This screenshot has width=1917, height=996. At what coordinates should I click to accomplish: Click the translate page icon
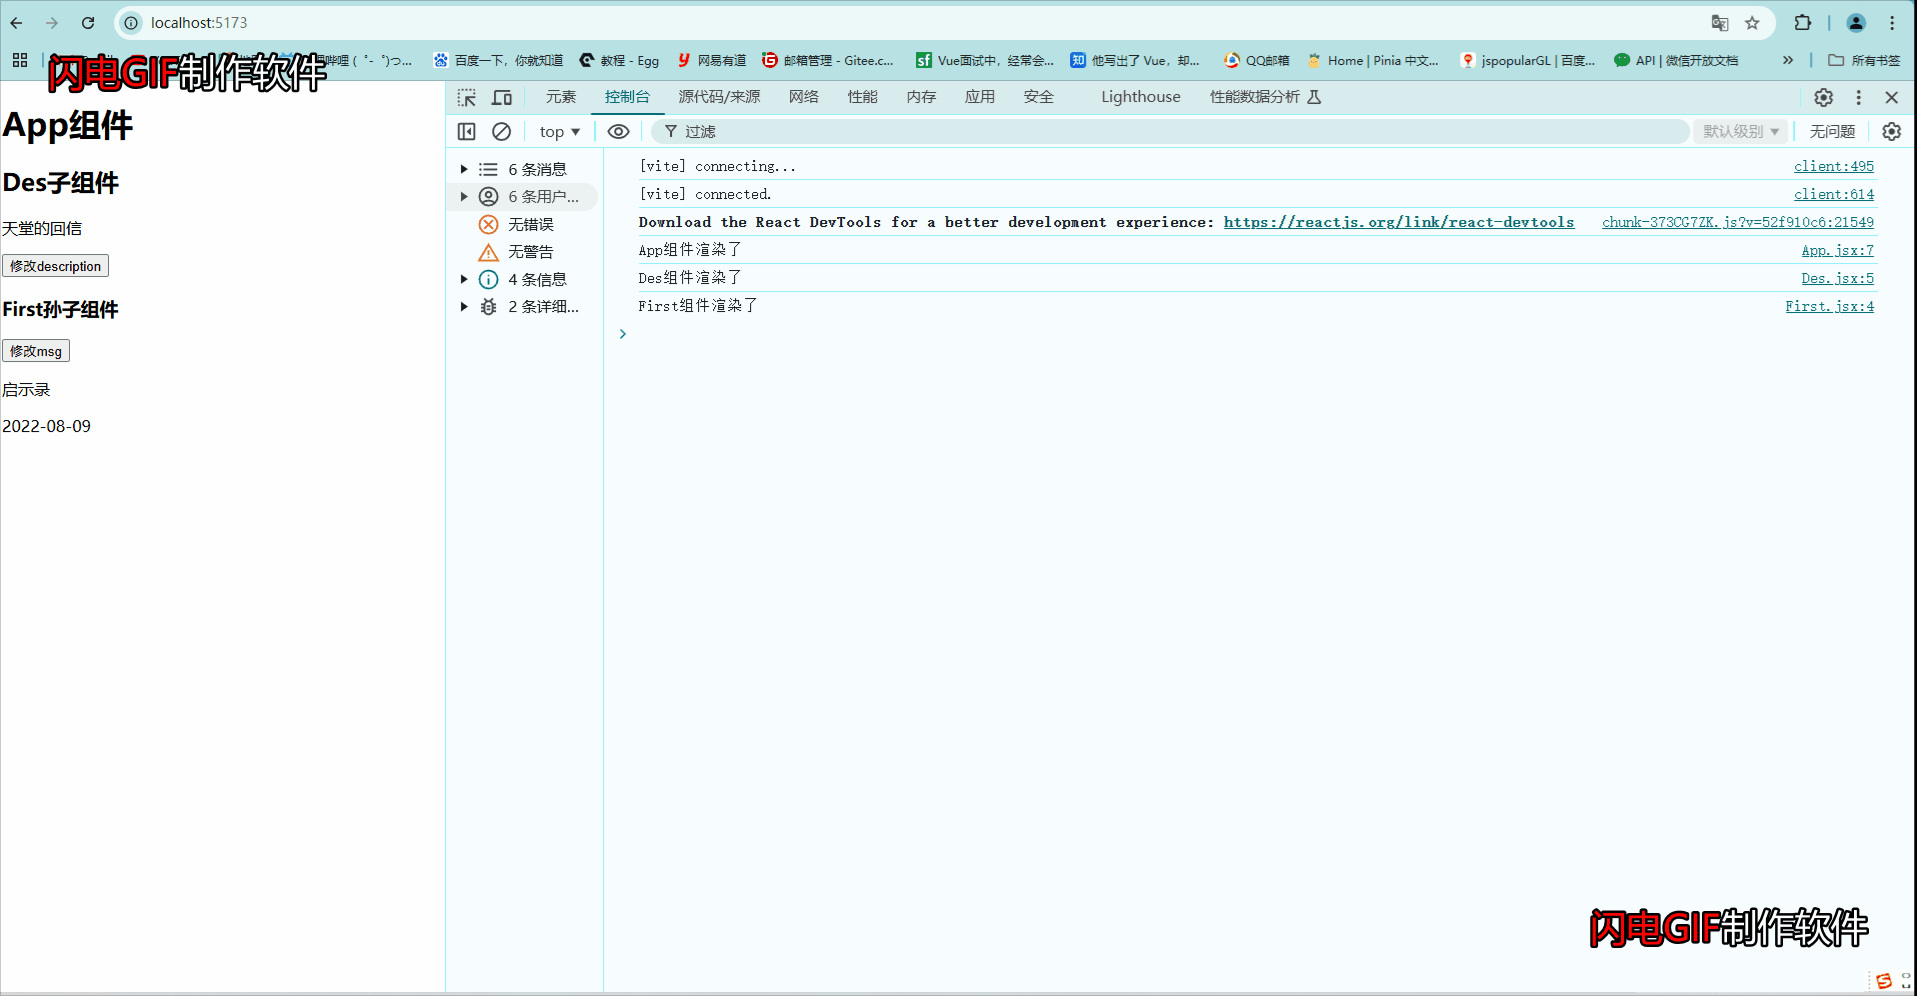coord(1720,22)
